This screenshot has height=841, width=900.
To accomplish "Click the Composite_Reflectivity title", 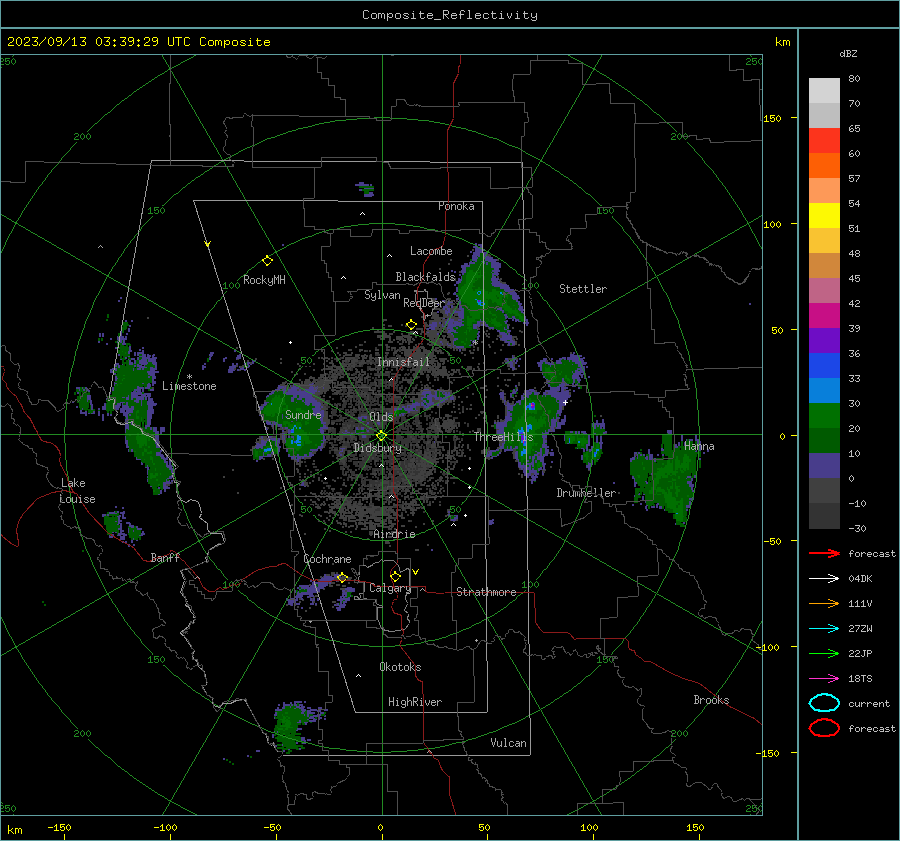I will [450, 15].
